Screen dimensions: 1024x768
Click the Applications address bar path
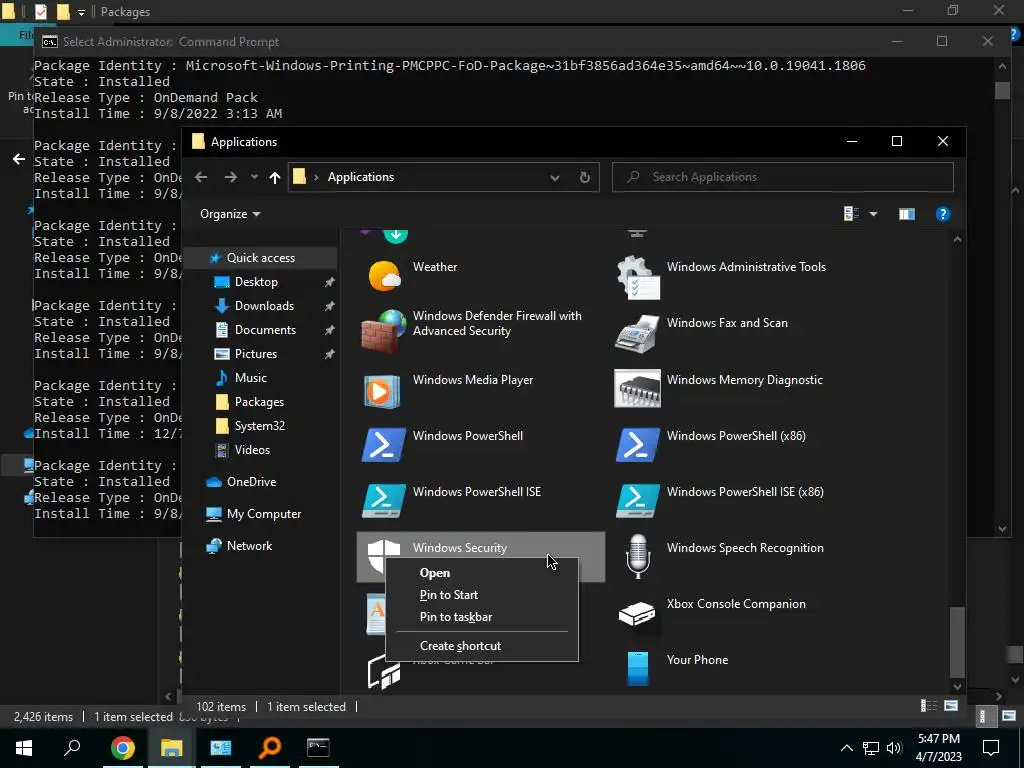point(360,177)
